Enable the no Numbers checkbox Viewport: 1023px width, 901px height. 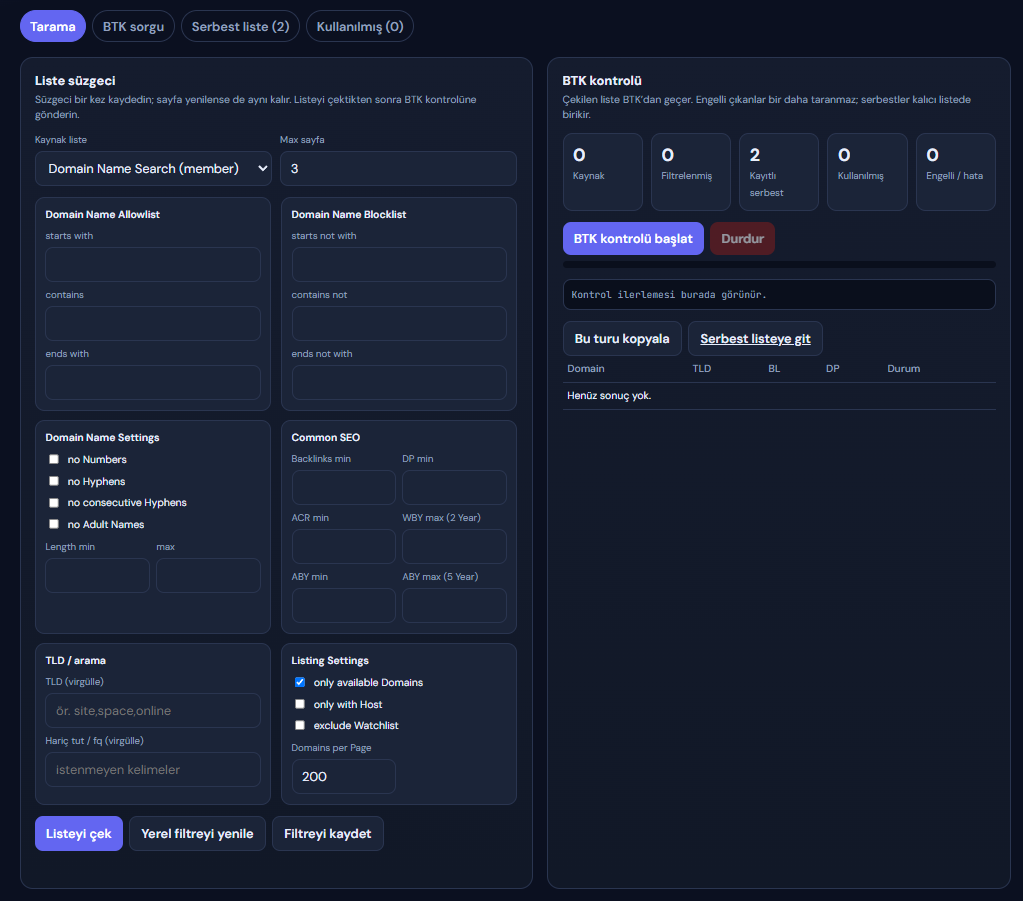[54, 459]
